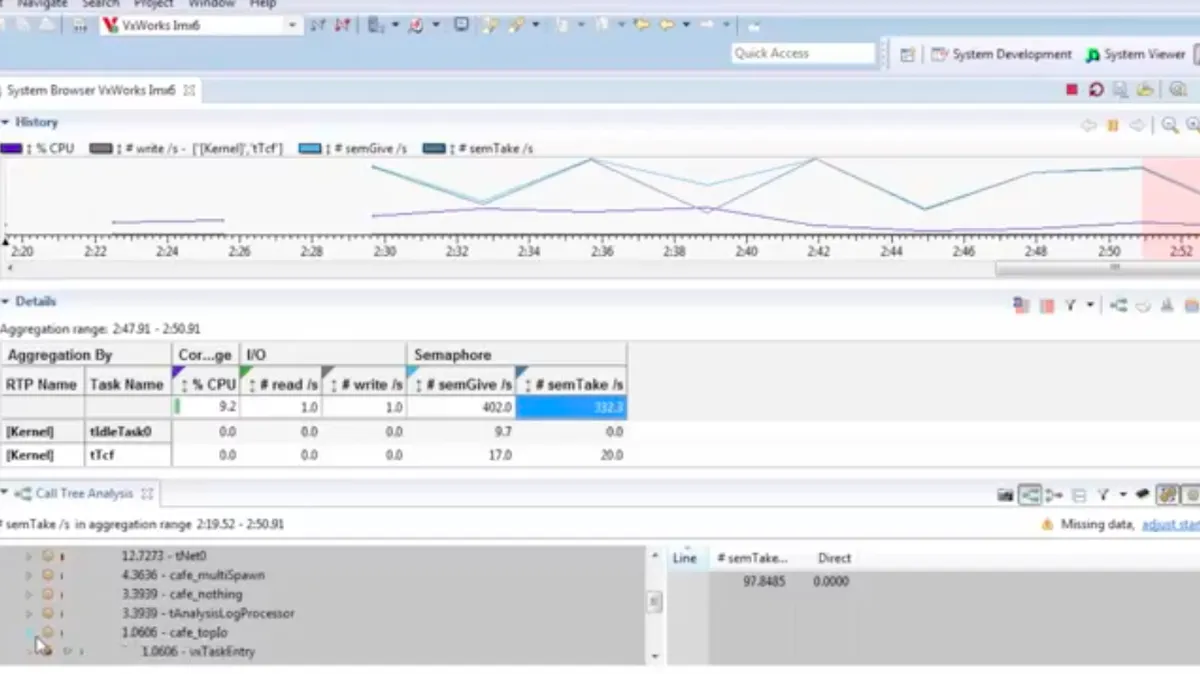1200x674 pixels.
Task: Toggle the % CPU series in legend
Action: click(38, 148)
